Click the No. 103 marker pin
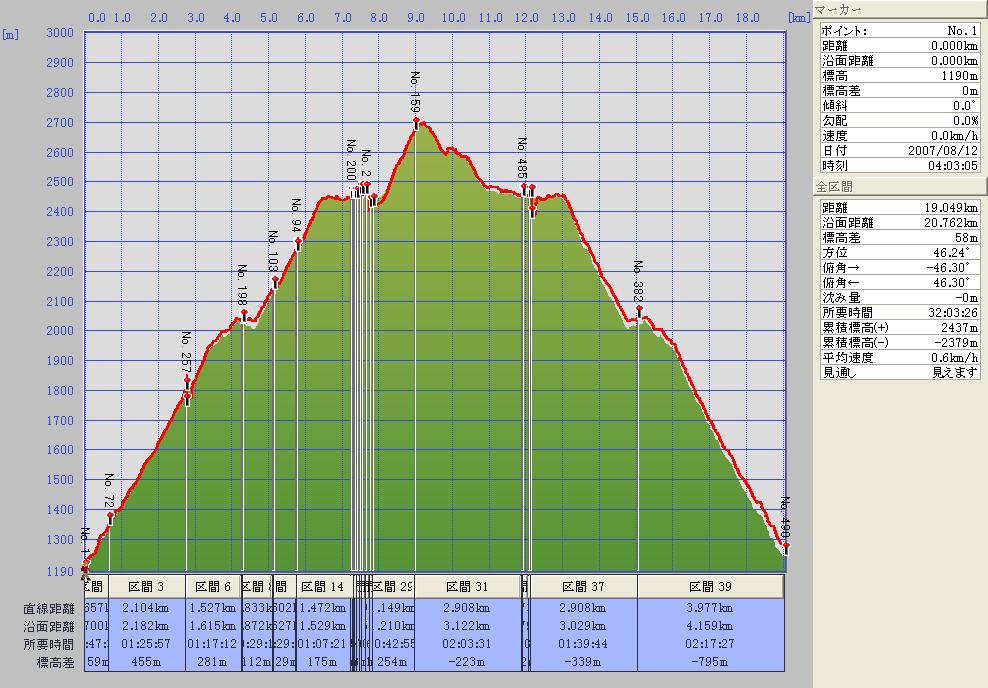Image resolution: width=988 pixels, height=688 pixels. [275, 281]
